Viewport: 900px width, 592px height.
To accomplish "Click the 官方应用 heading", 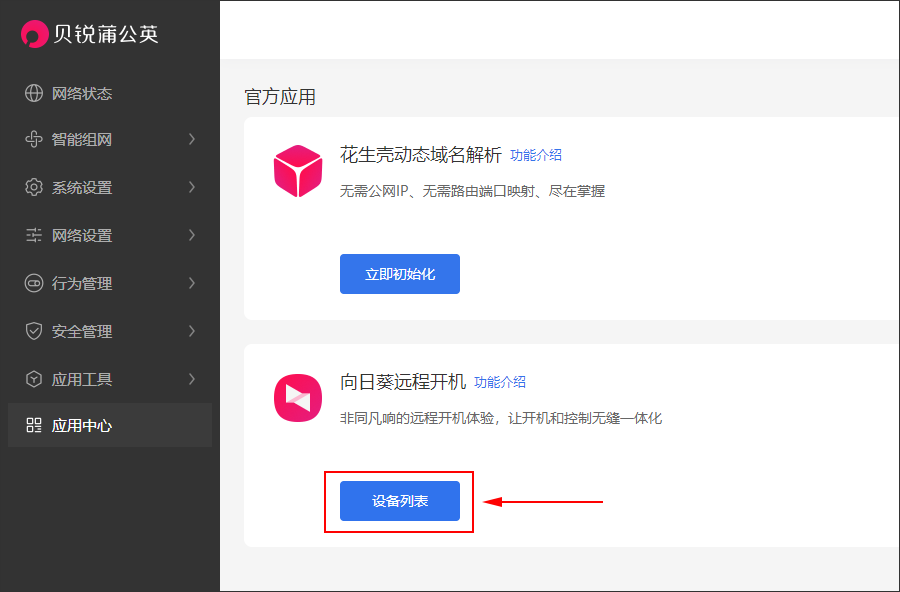I will coord(280,96).
